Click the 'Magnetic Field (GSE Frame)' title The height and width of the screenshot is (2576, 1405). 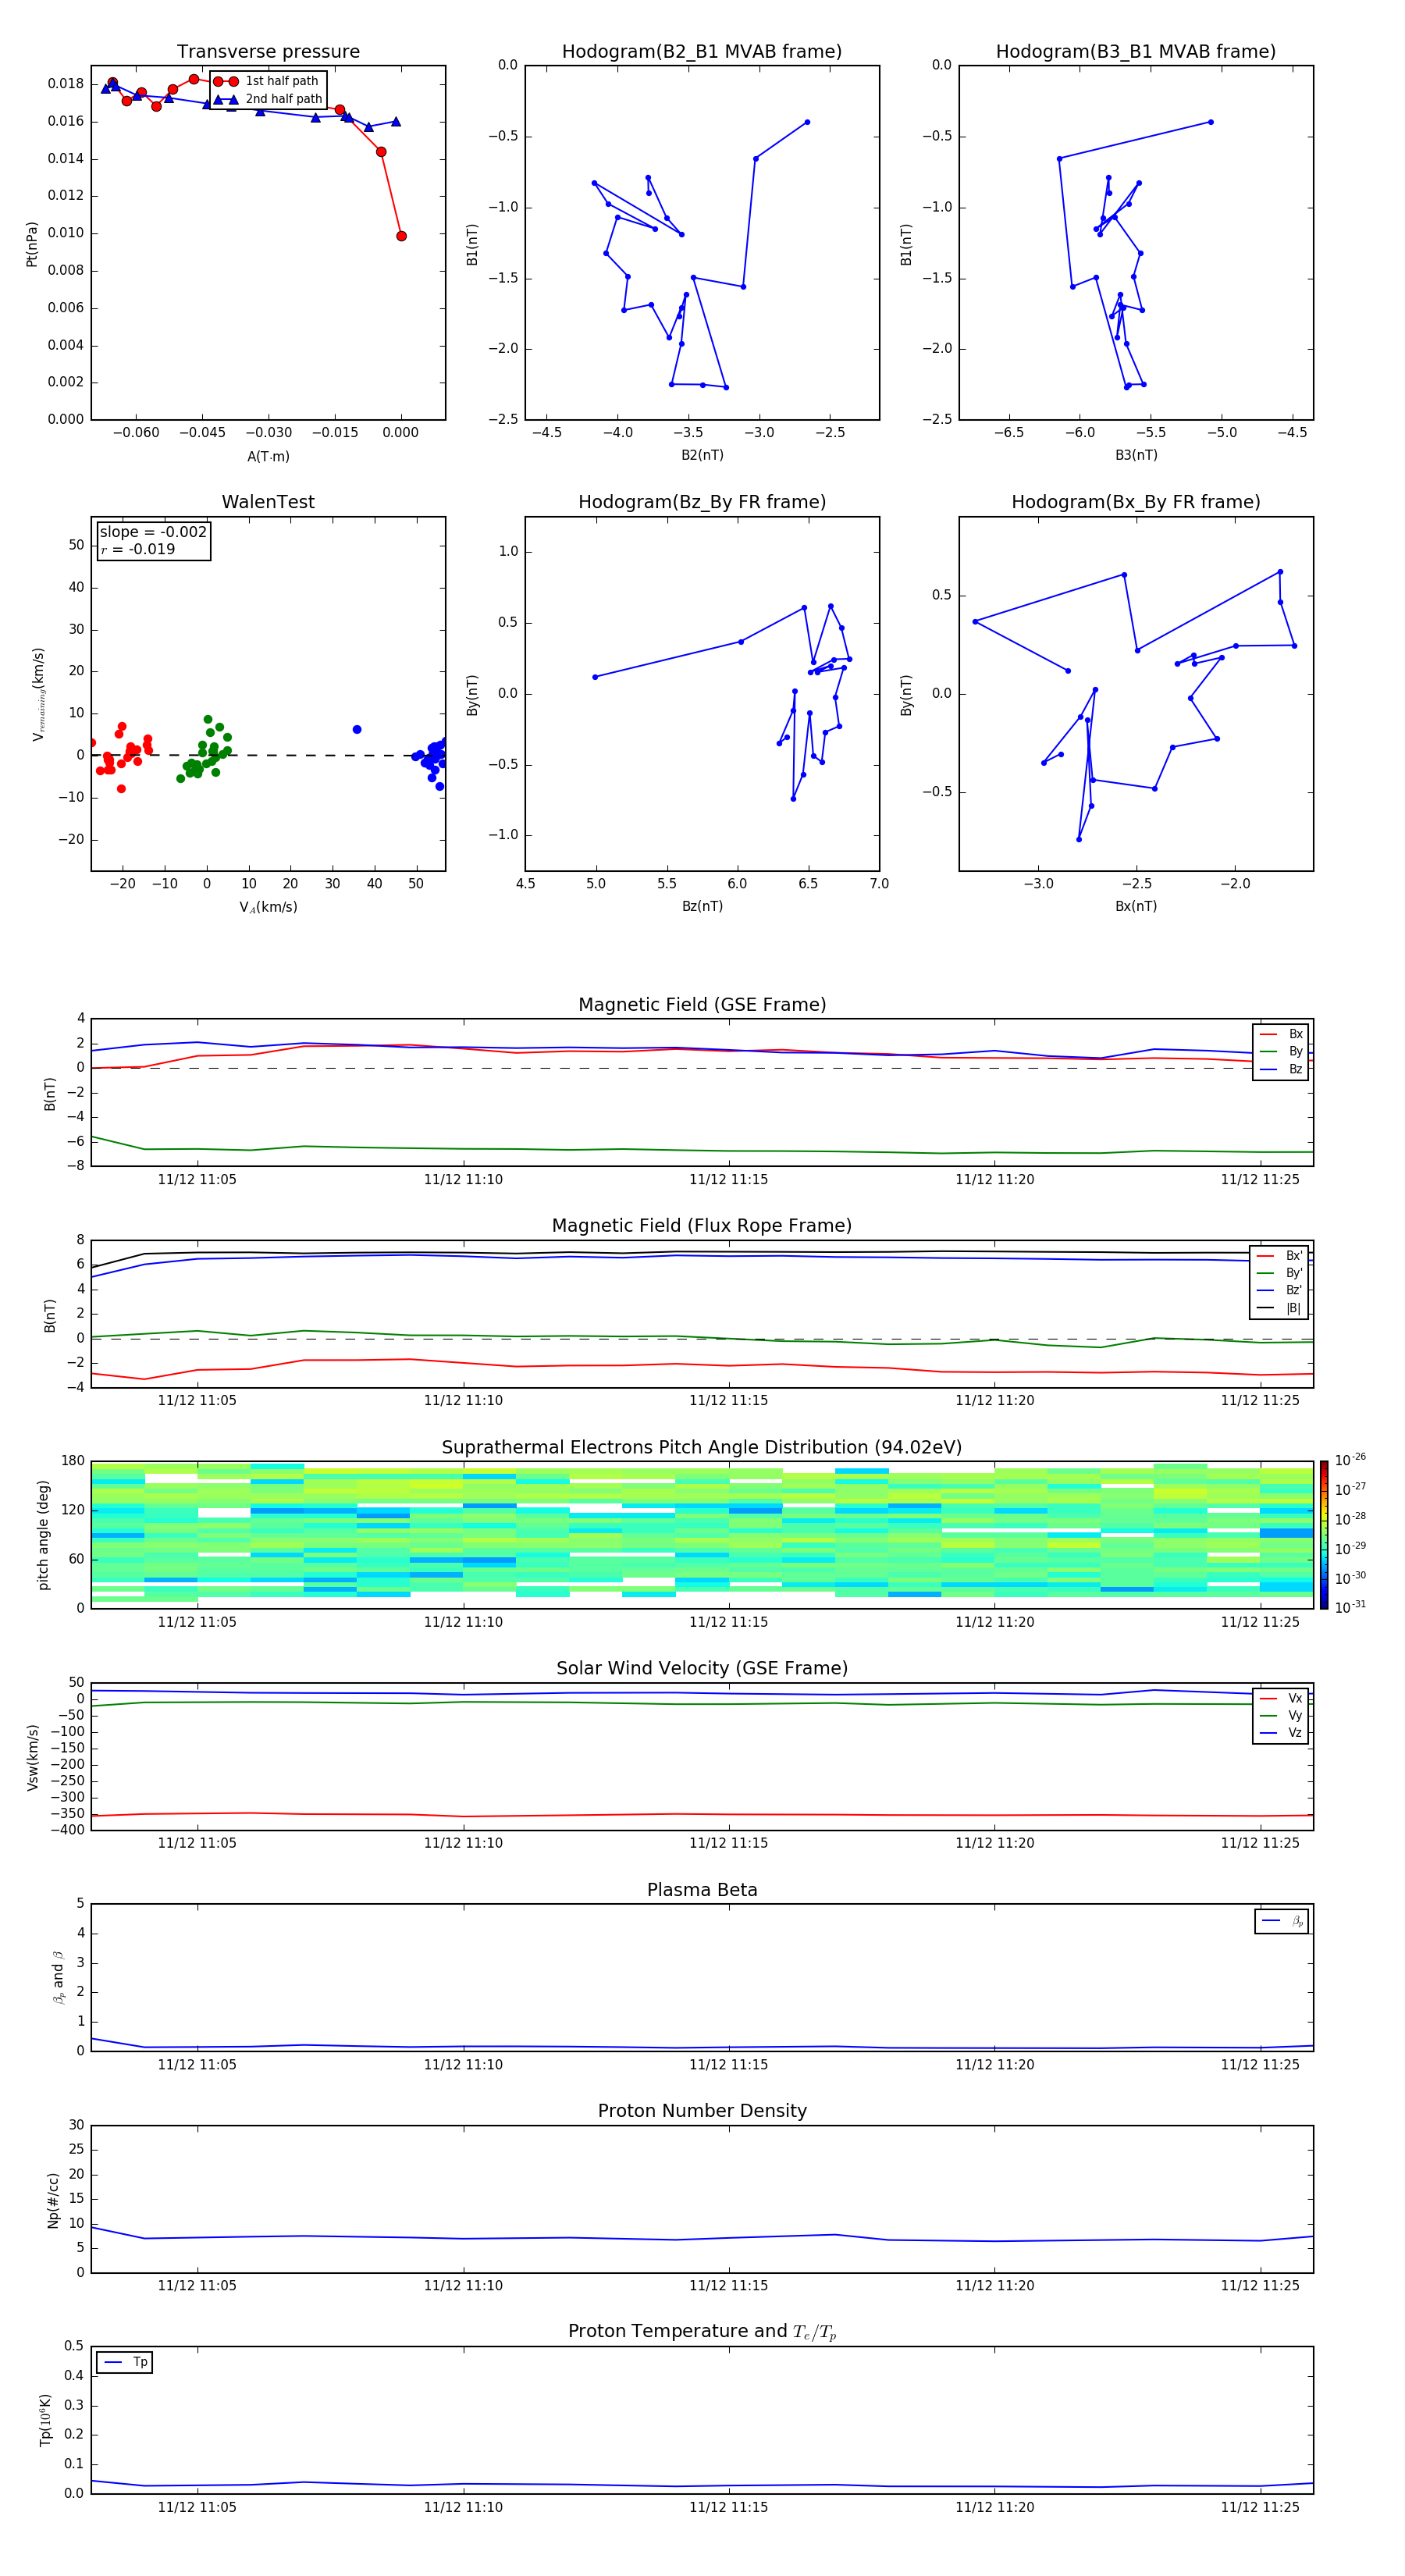(x=702, y=1005)
